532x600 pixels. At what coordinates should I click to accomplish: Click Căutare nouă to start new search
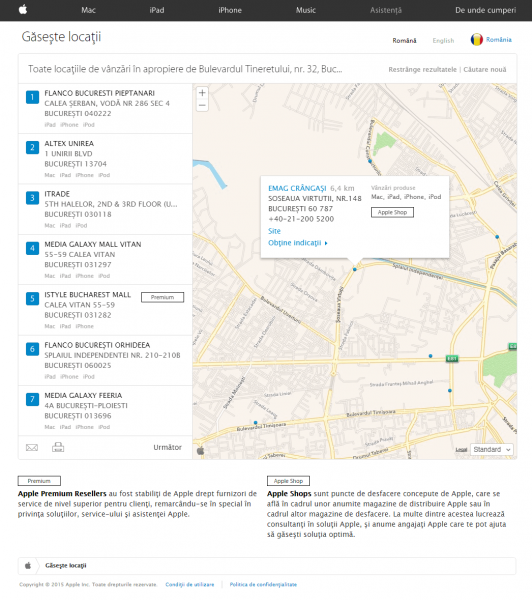485,70
